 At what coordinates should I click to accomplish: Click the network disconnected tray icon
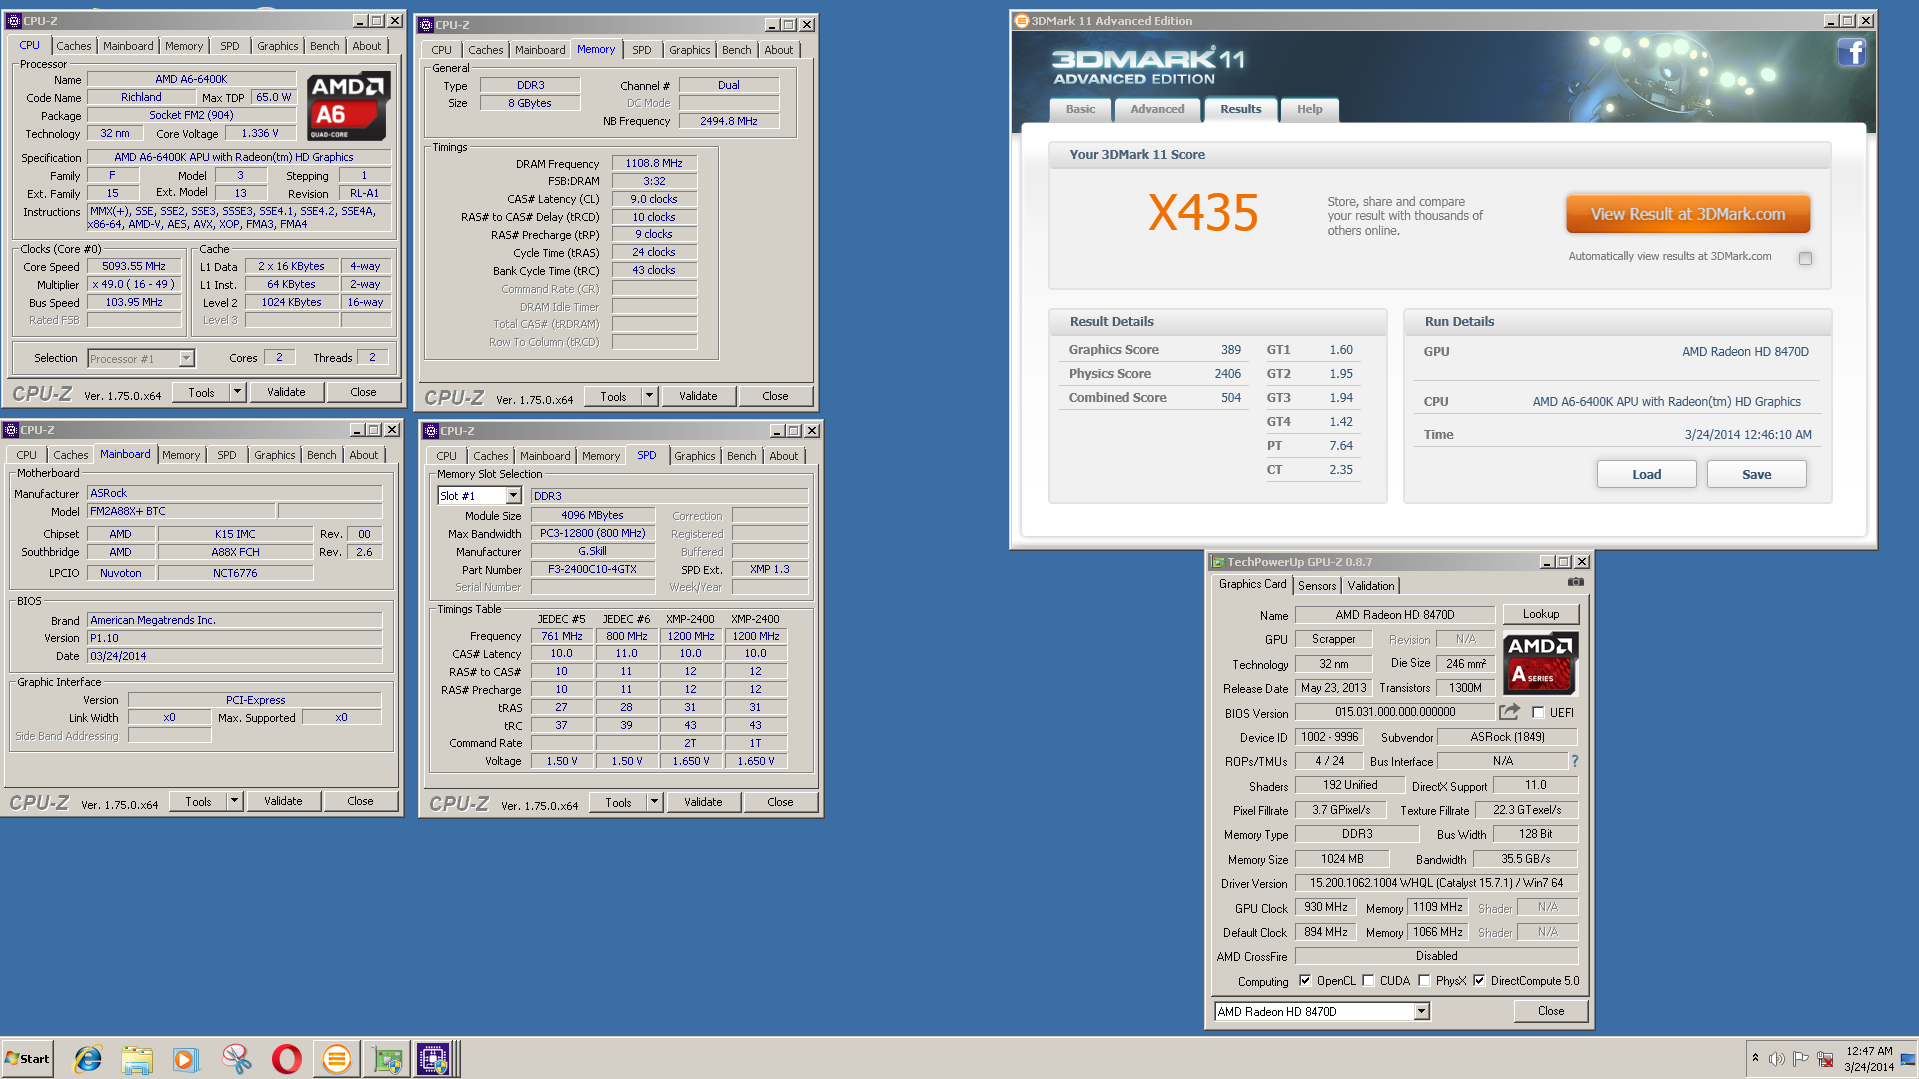tap(1825, 1059)
